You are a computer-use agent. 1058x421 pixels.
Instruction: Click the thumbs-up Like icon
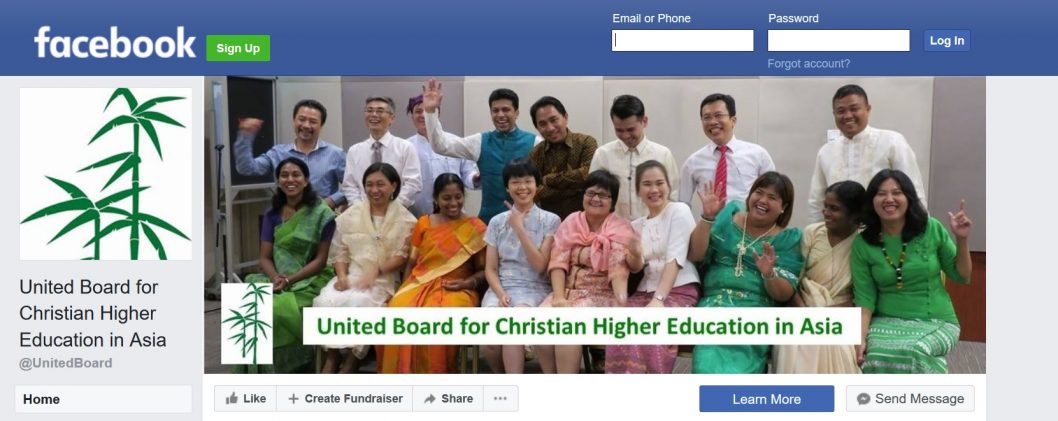(x=231, y=399)
